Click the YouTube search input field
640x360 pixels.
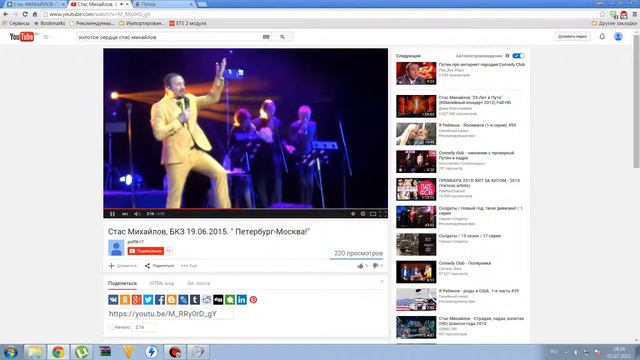pyautogui.click(x=169, y=37)
